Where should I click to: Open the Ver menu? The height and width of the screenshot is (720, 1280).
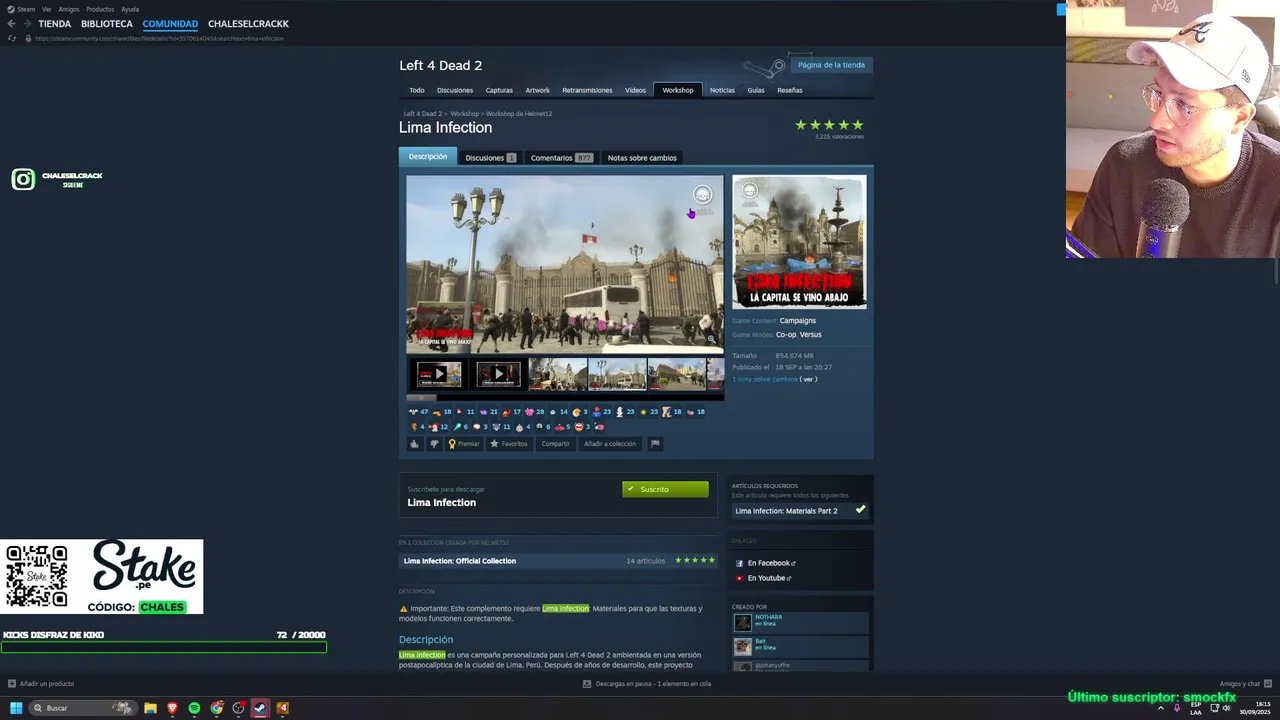coord(47,9)
